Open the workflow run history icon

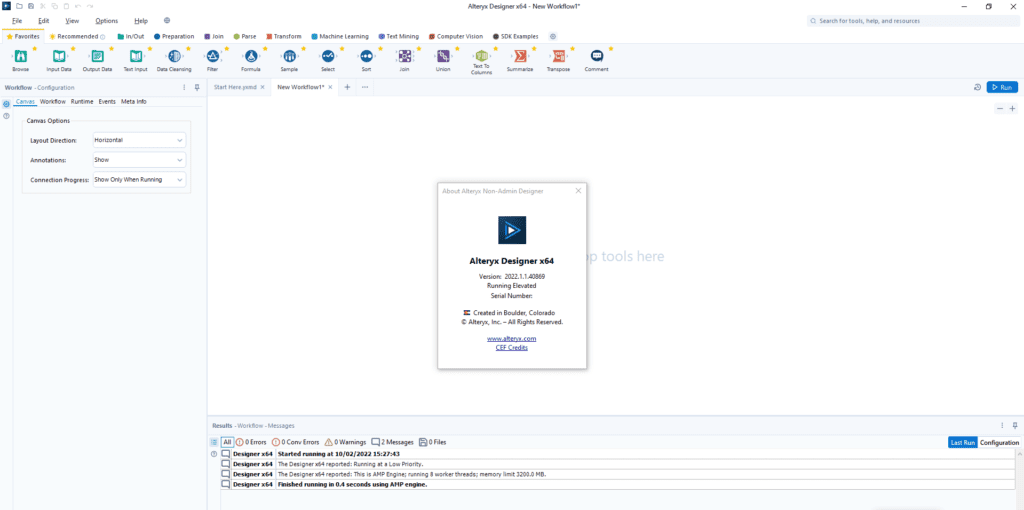pyautogui.click(x=977, y=87)
